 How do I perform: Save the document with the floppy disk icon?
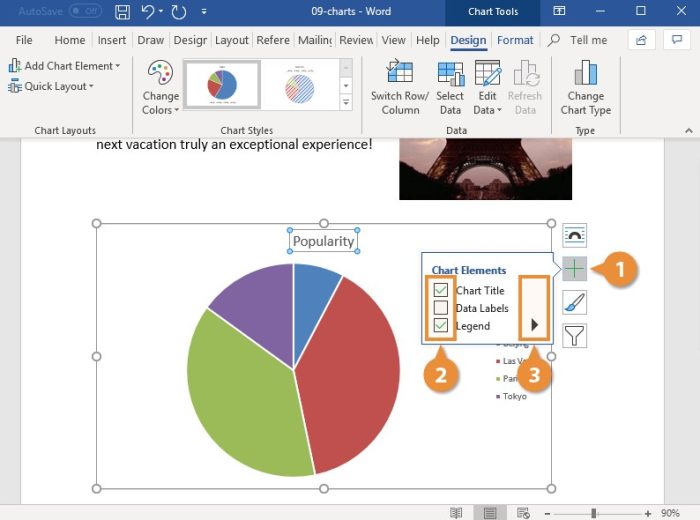point(122,12)
